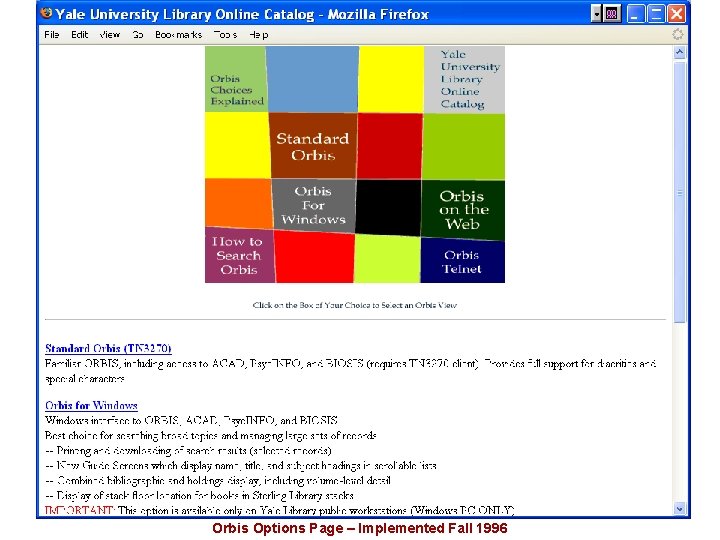The image size is (720, 540).
Task: Open the Orbis for Windows link
Action: 91,405
